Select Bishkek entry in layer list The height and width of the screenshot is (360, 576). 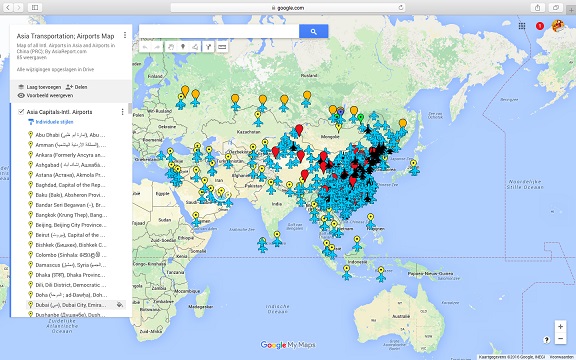point(71,245)
